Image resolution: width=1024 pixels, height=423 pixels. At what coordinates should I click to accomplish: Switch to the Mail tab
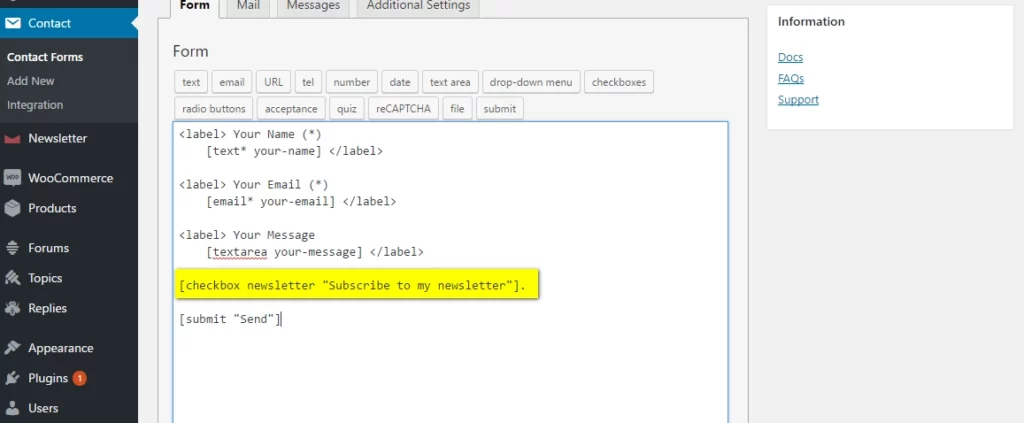tap(247, 6)
